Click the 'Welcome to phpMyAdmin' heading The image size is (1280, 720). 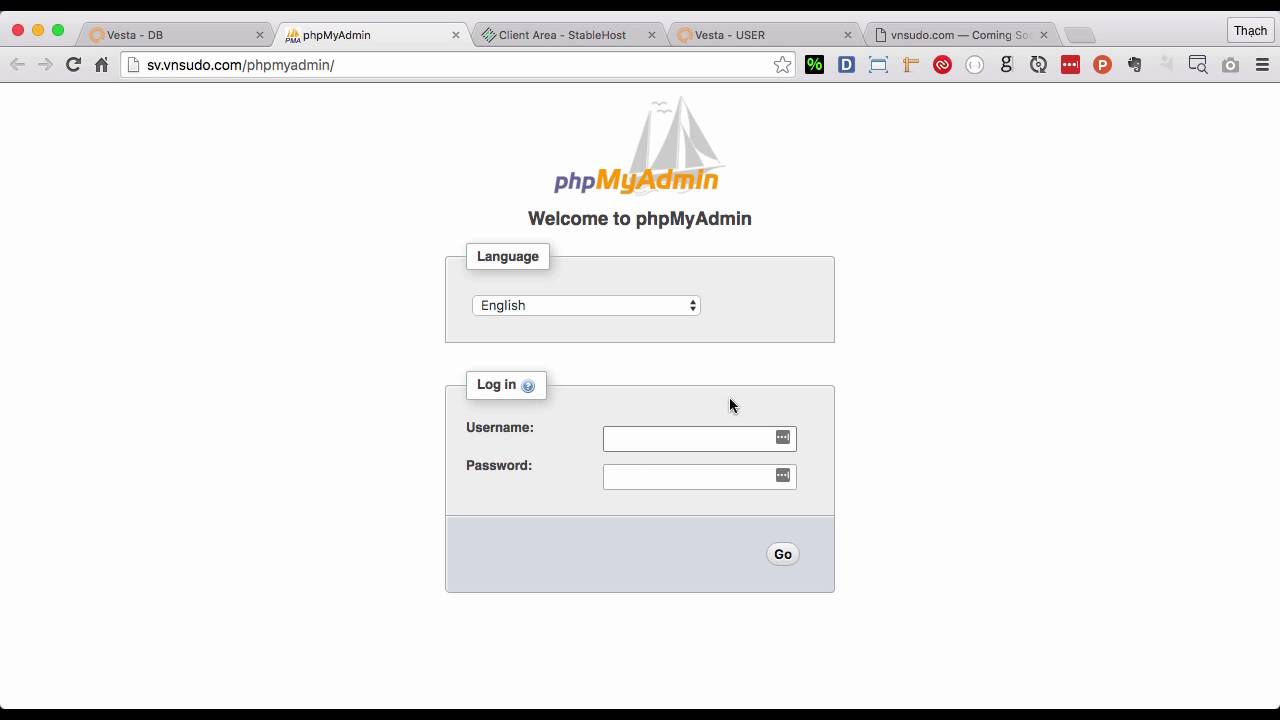(640, 218)
